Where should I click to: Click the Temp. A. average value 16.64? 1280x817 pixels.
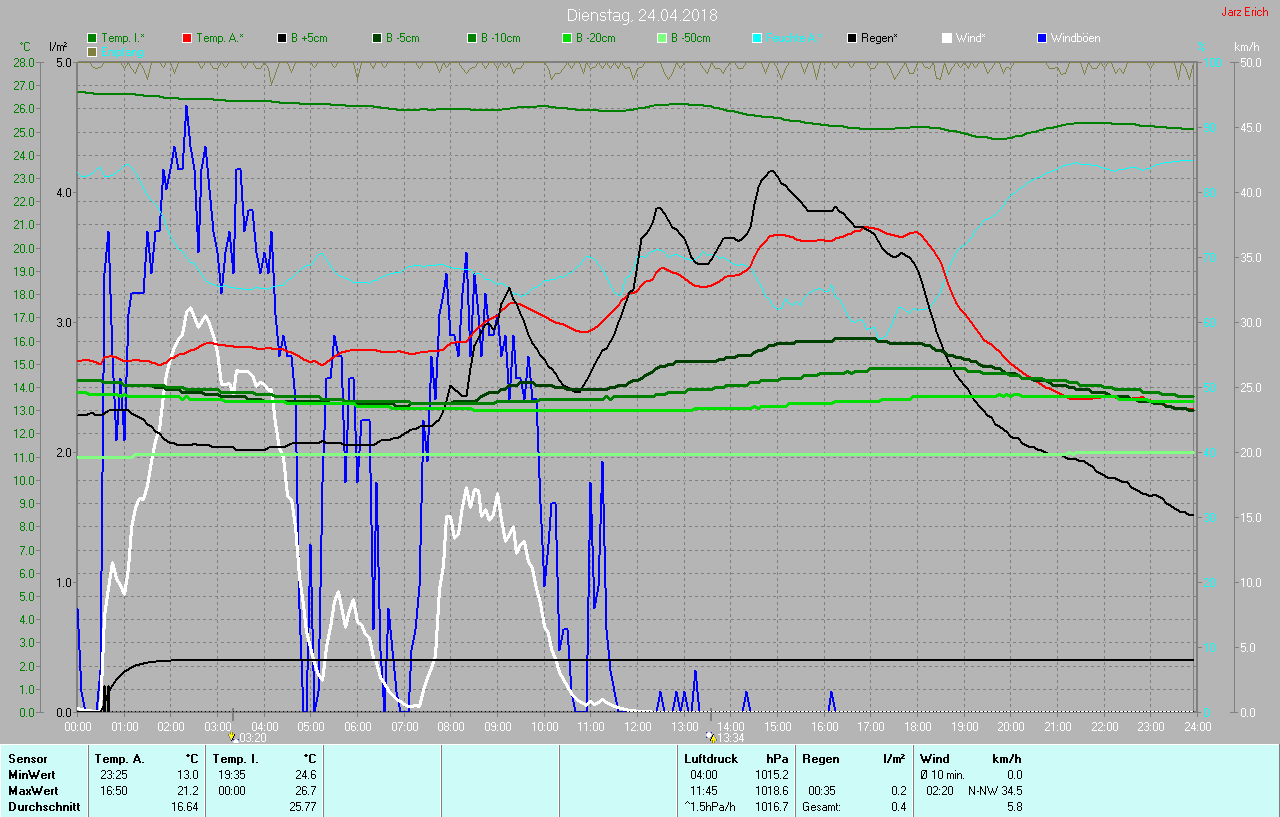coord(185,807)
